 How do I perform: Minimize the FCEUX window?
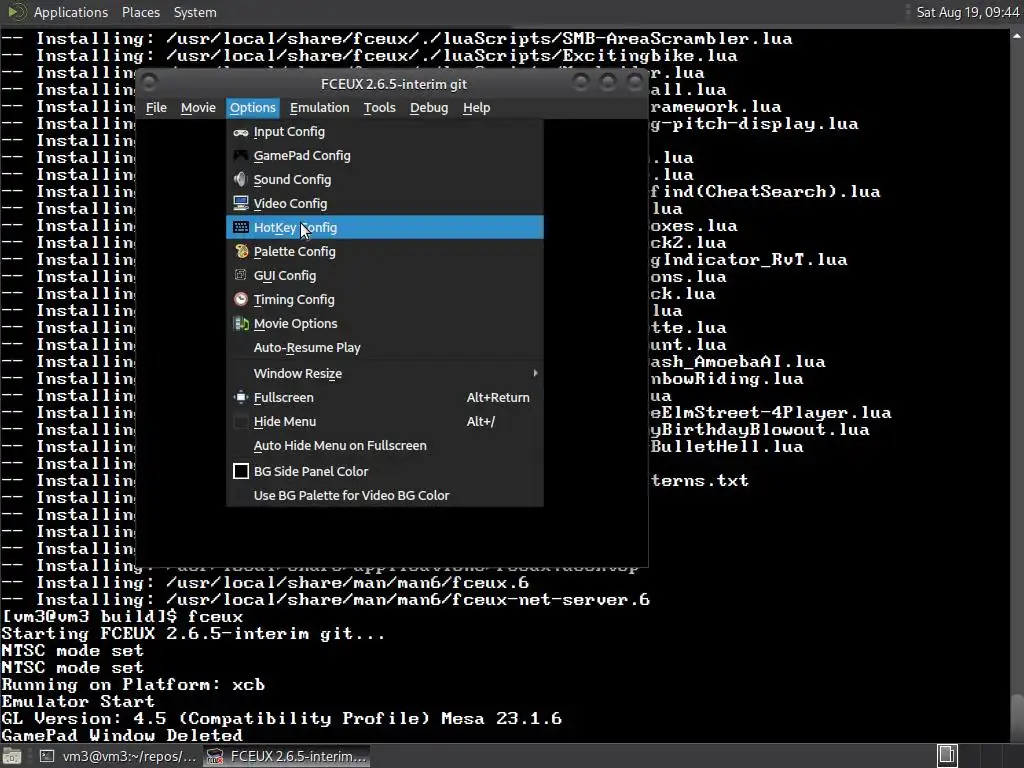[x=580, y=82]
